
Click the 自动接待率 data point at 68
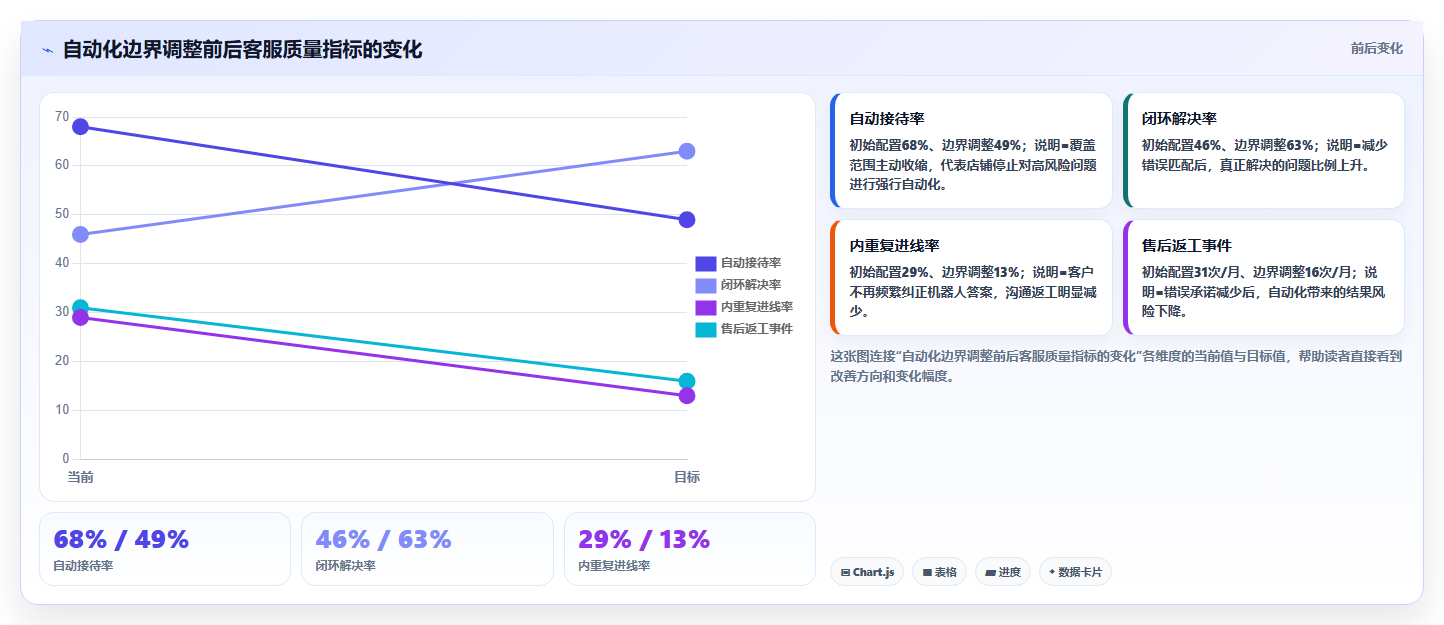(80, 127)
